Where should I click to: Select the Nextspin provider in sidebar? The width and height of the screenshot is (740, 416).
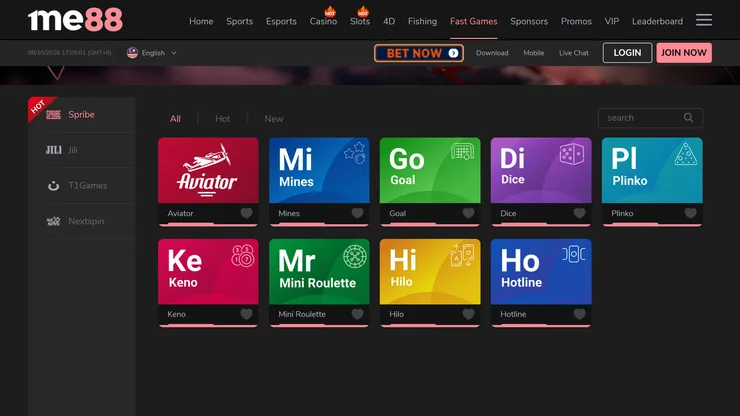click(x=82, y=221)
